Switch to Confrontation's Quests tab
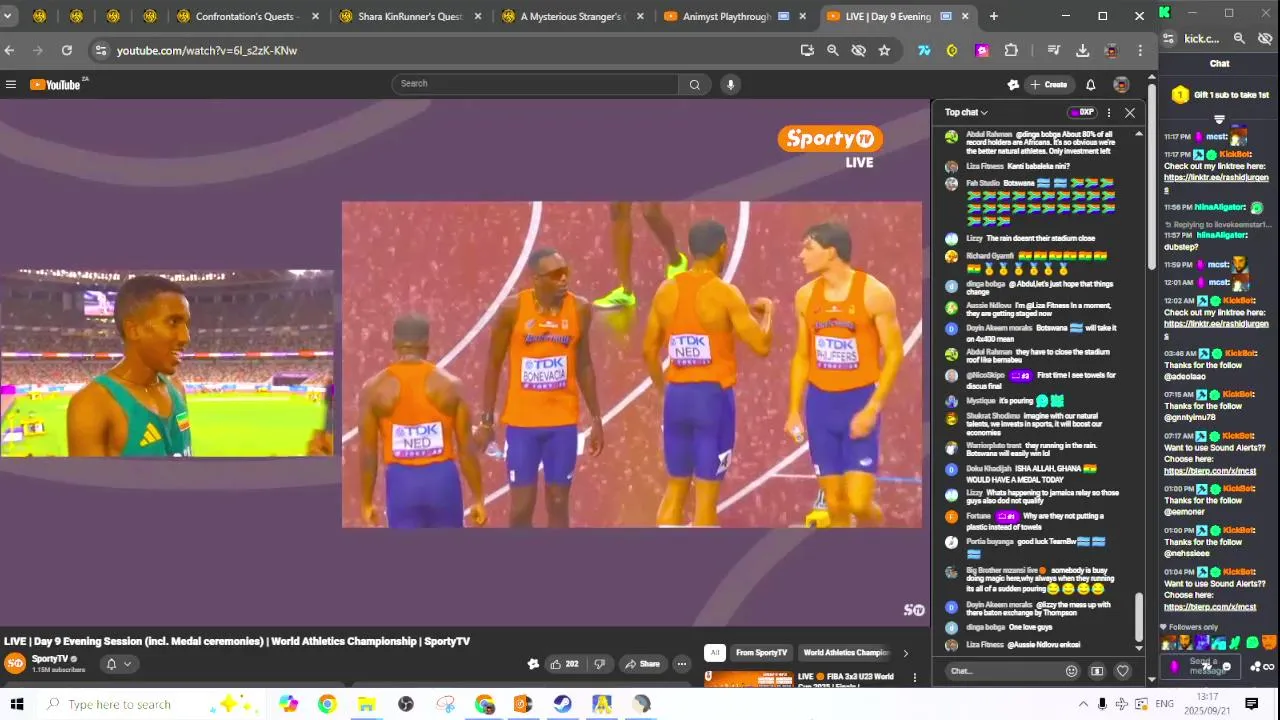The width and height of the screenshot is (1280, 720). click(246, 16)
